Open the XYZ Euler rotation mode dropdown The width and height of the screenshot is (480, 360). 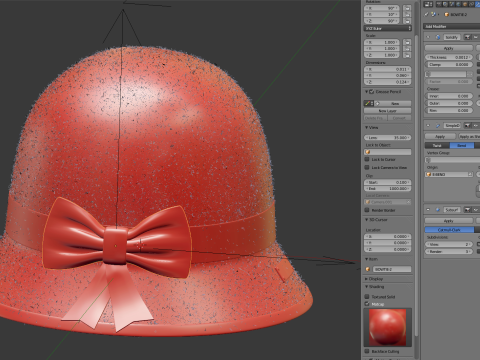pos(388,29)
